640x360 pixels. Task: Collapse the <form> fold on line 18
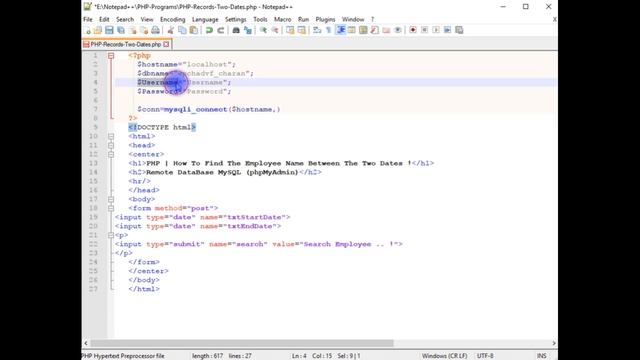111,208
